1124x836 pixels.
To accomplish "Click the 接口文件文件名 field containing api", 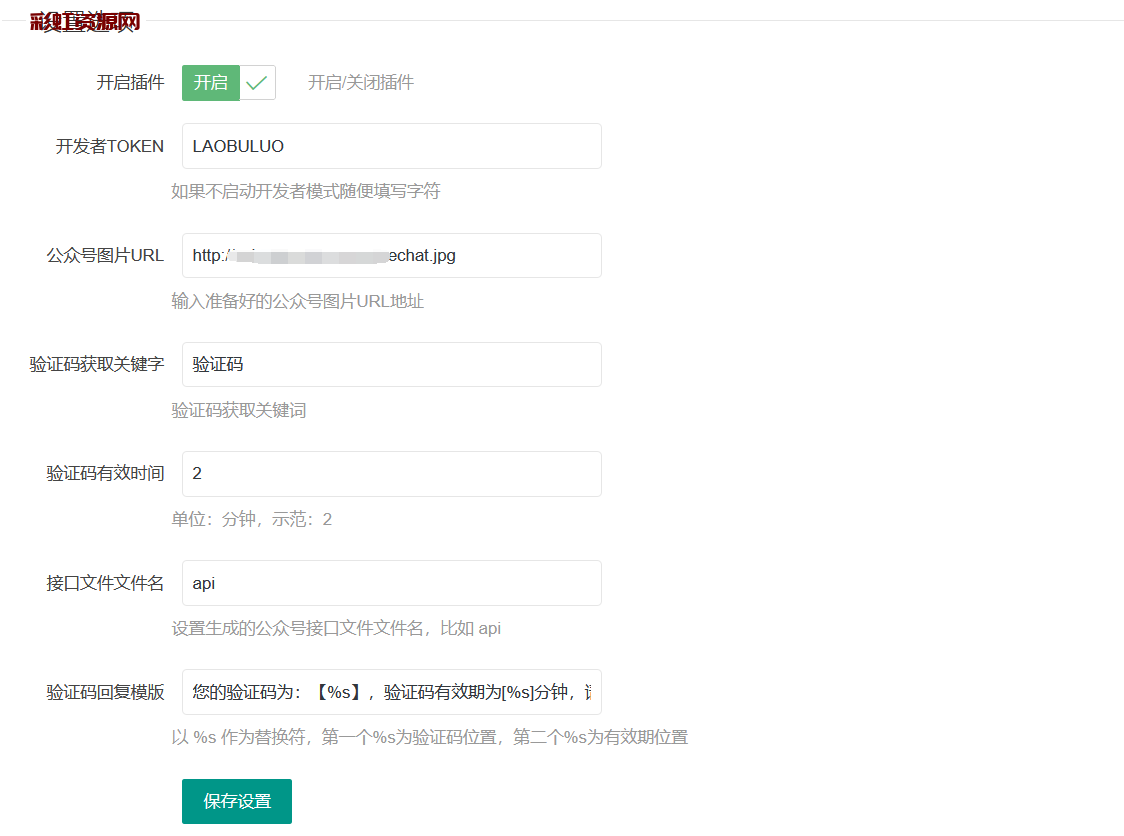I will pos(391,583).
